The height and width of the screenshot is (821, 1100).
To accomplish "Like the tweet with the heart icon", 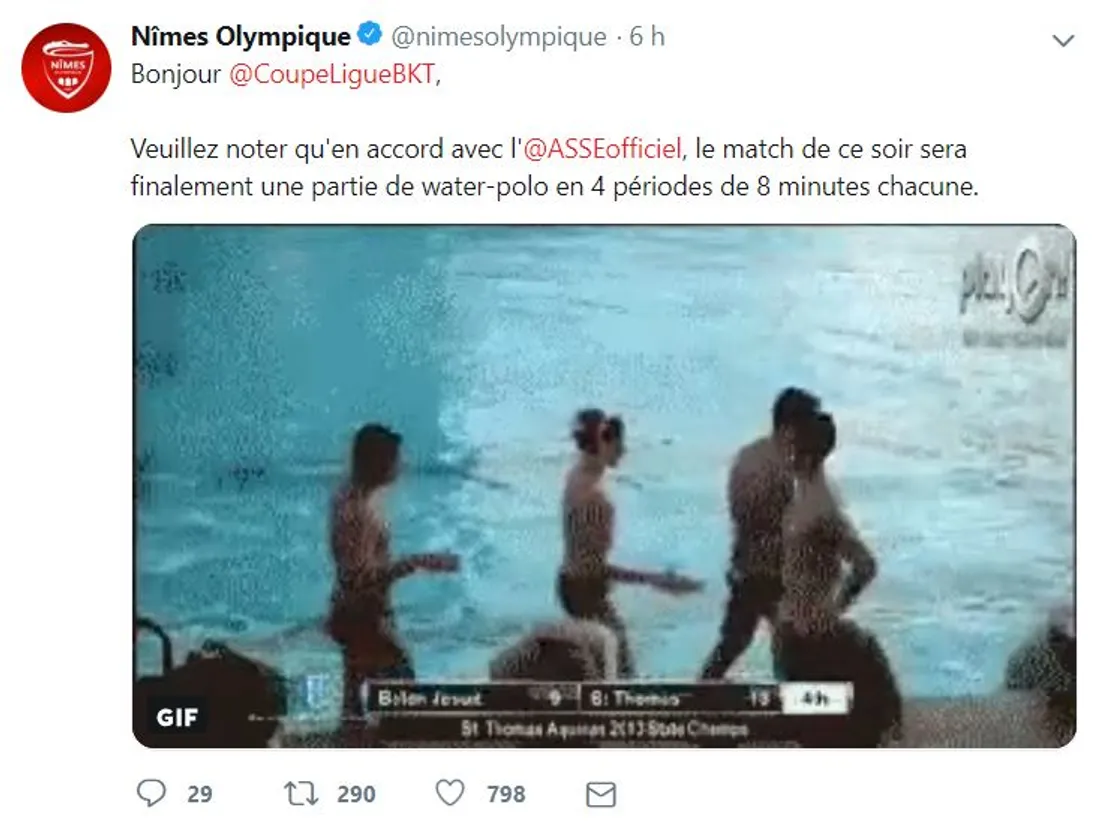I will 450,793.
